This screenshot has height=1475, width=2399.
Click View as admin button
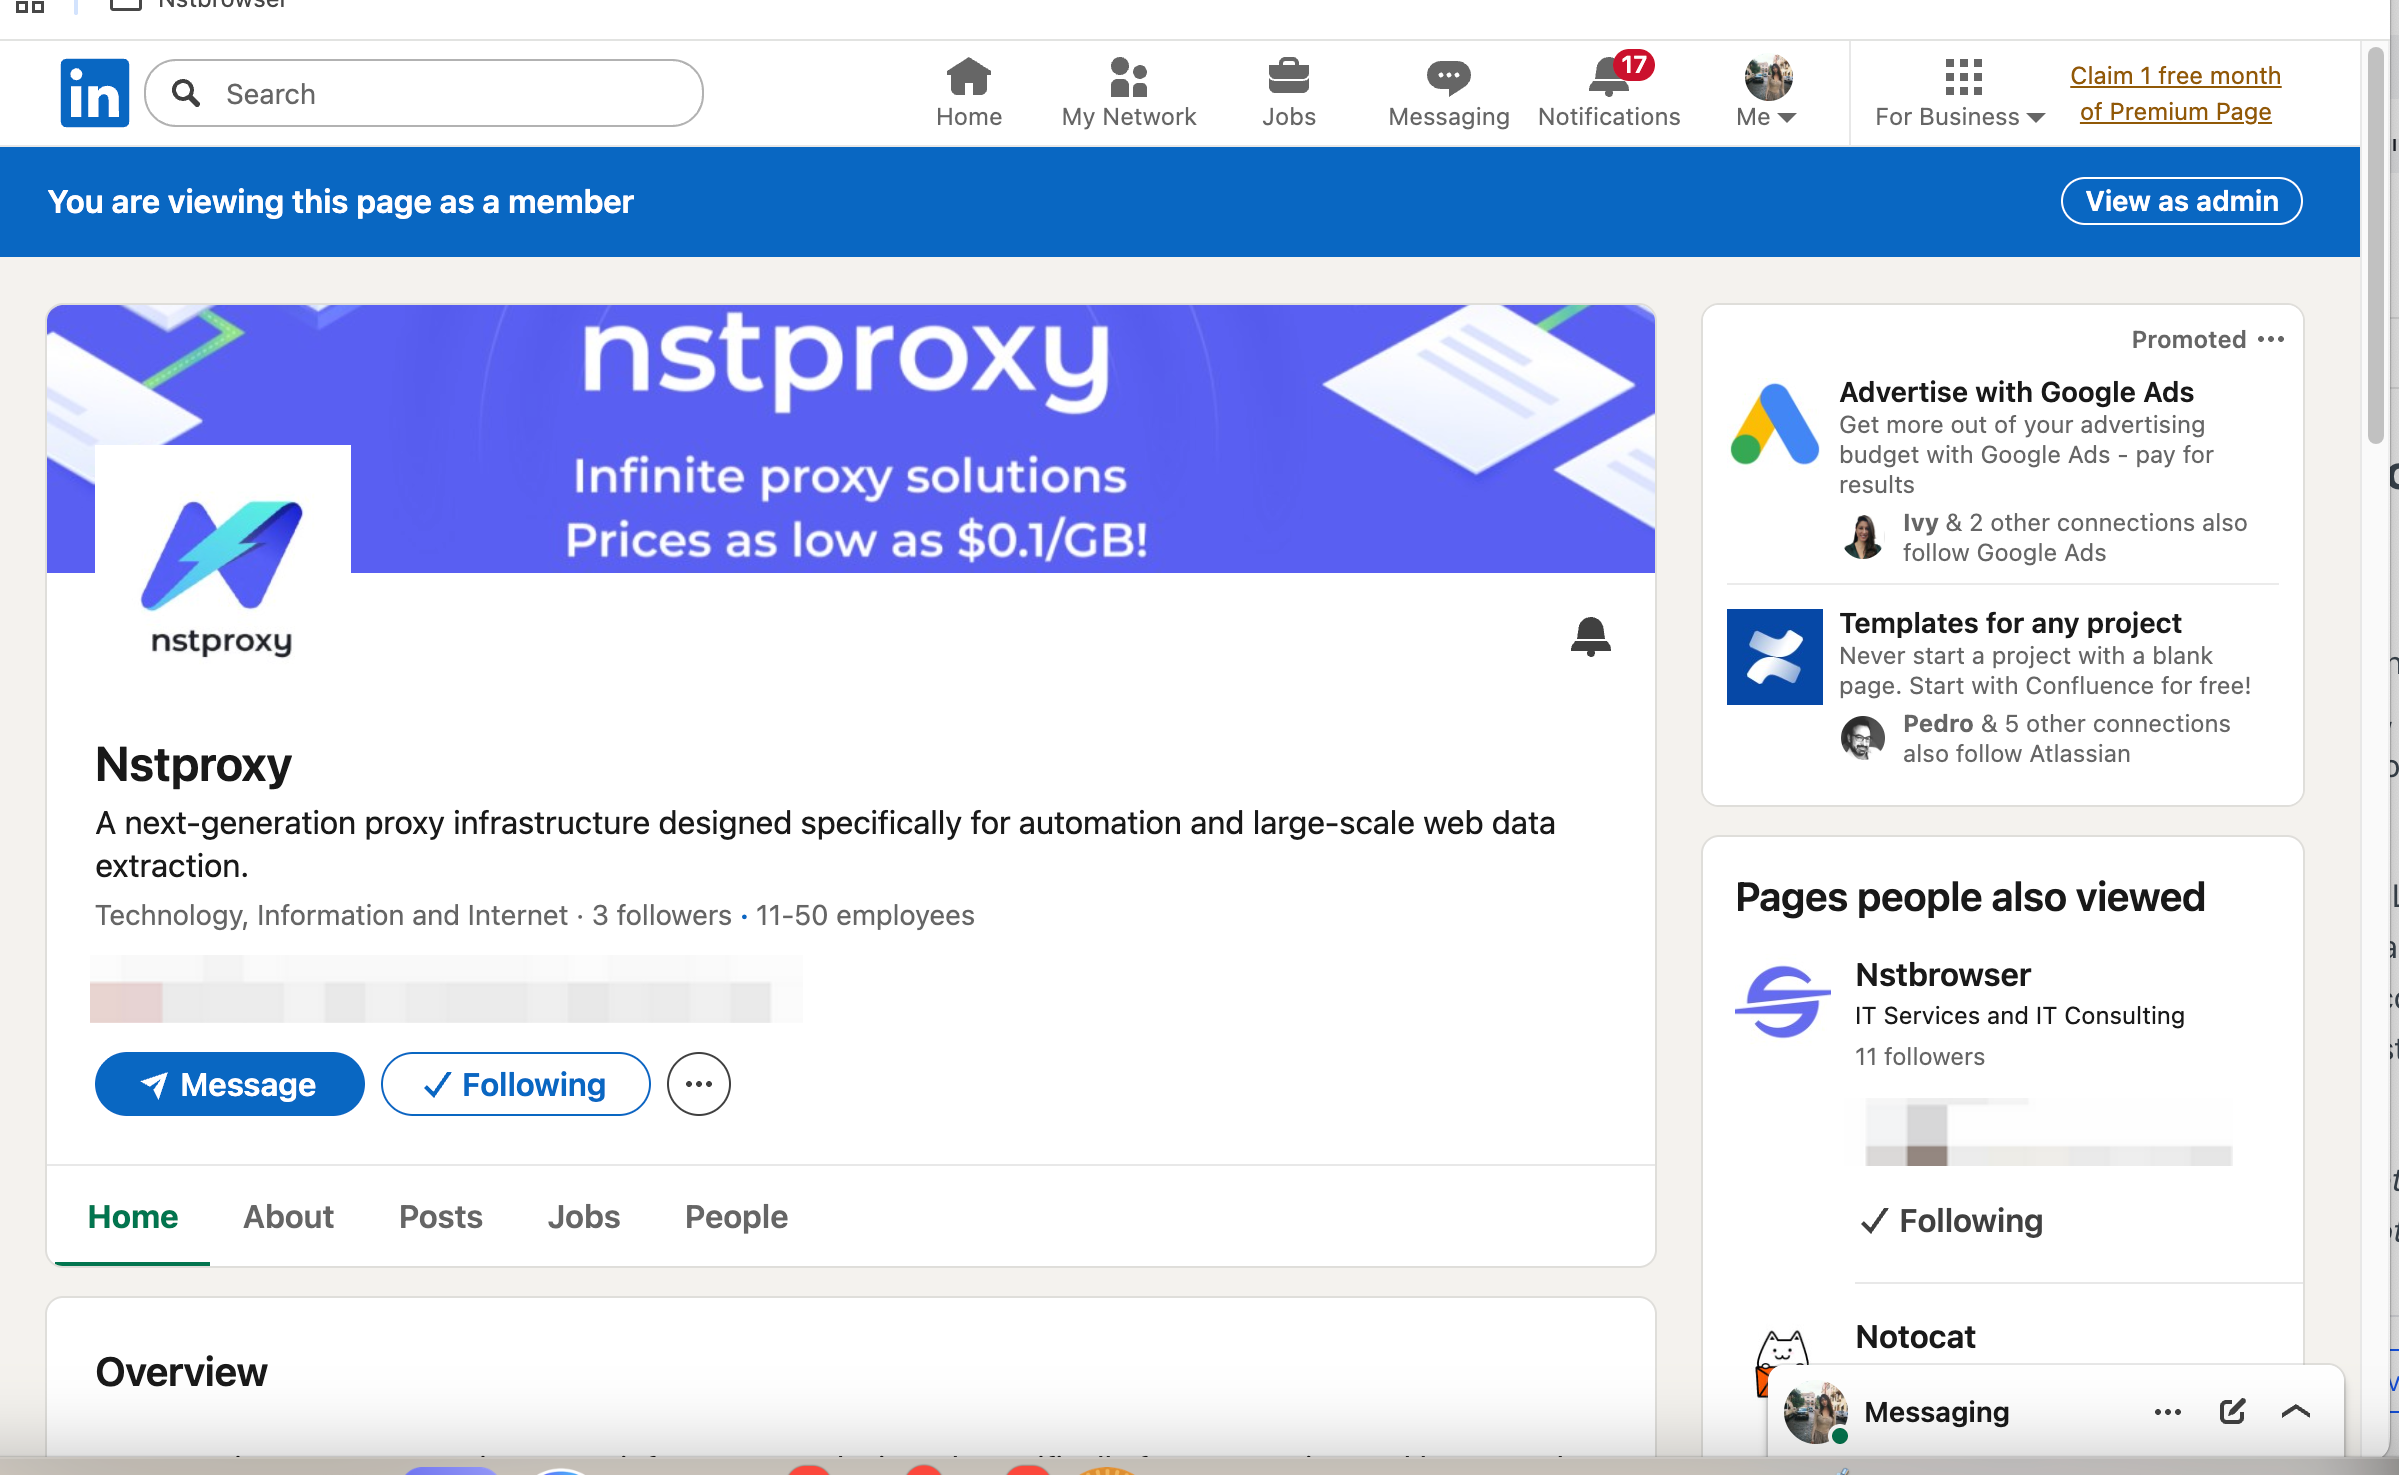[x=2181, y=201]
